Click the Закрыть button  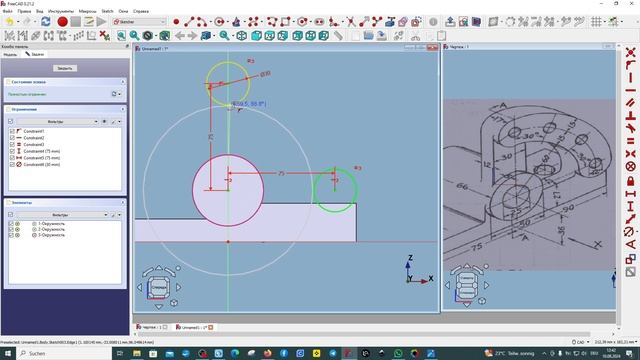point(65,69)
